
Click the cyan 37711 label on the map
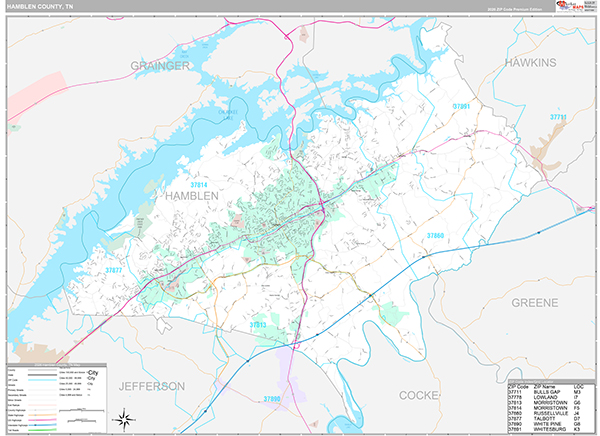tap(558, 117)
